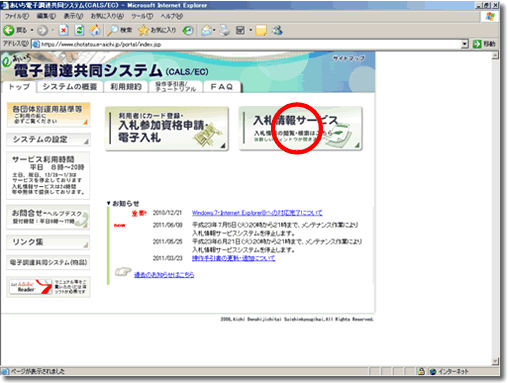Click the サイトマップ link

click(x=349, y=58)
